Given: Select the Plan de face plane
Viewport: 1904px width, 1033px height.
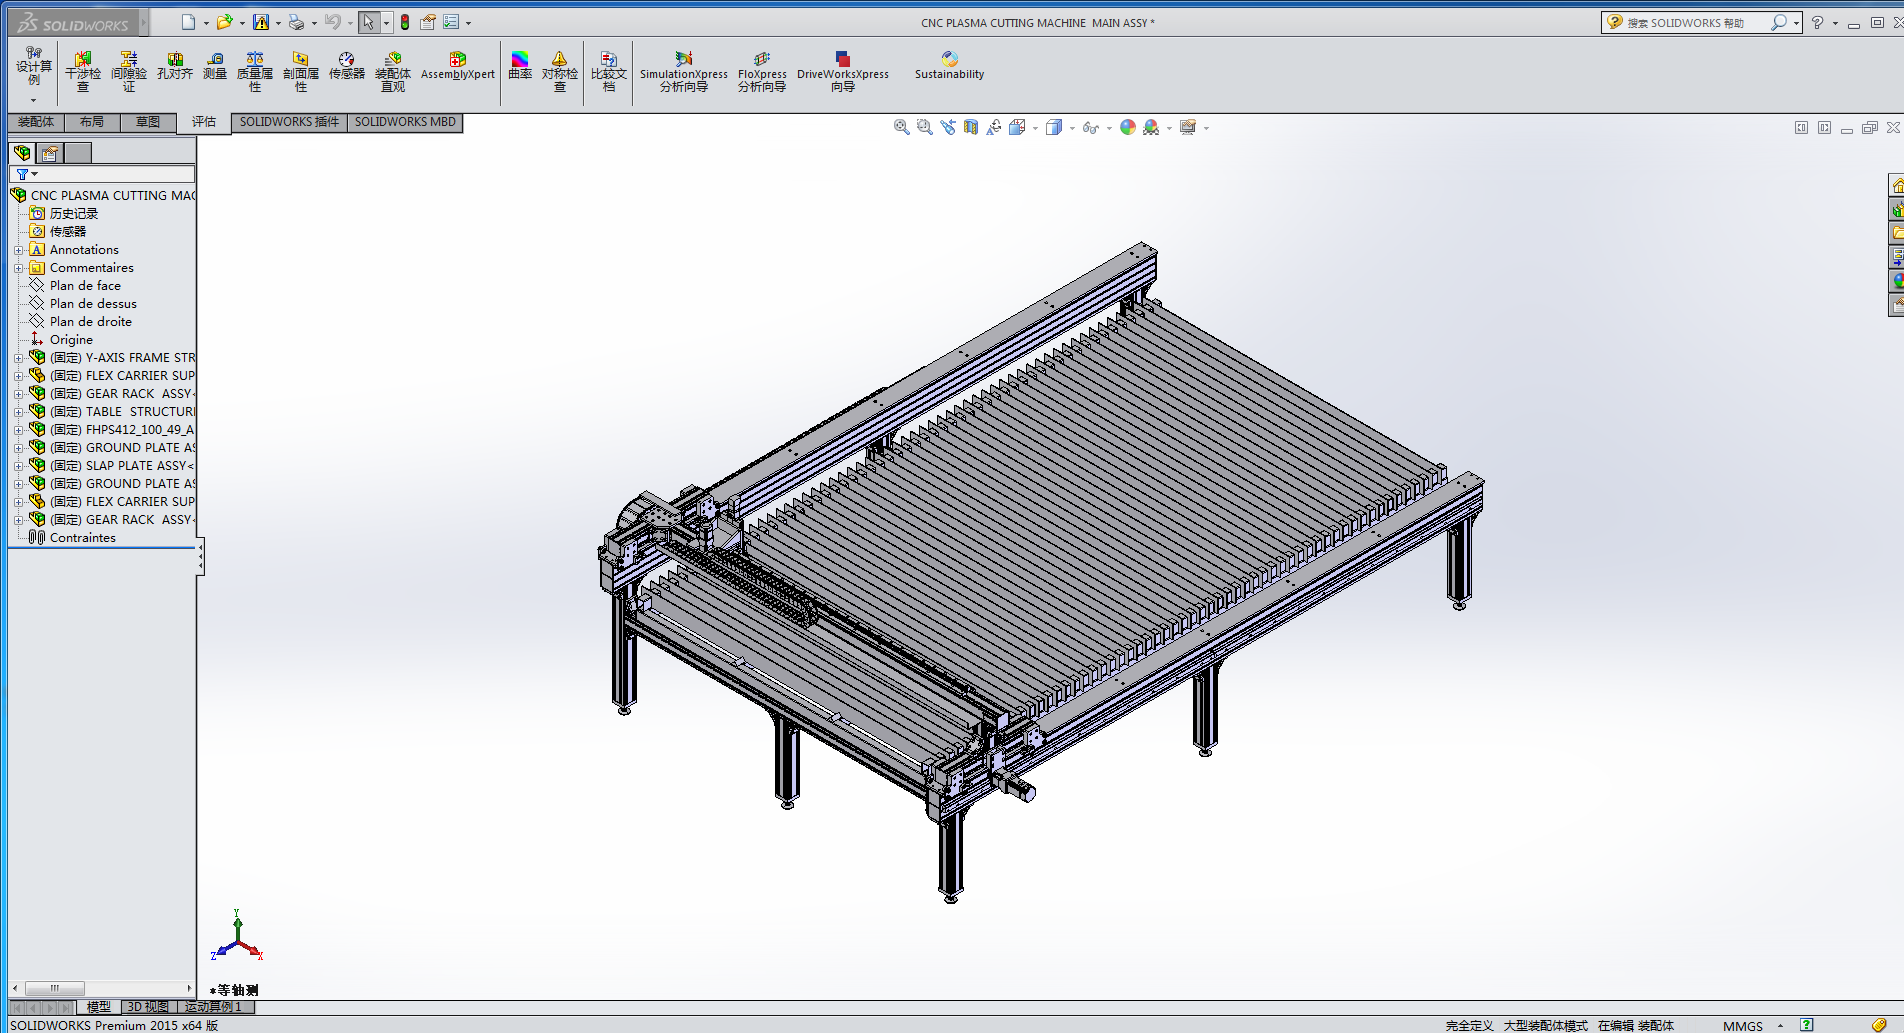Looking at the screenshot, I should (x=85, y=286).
